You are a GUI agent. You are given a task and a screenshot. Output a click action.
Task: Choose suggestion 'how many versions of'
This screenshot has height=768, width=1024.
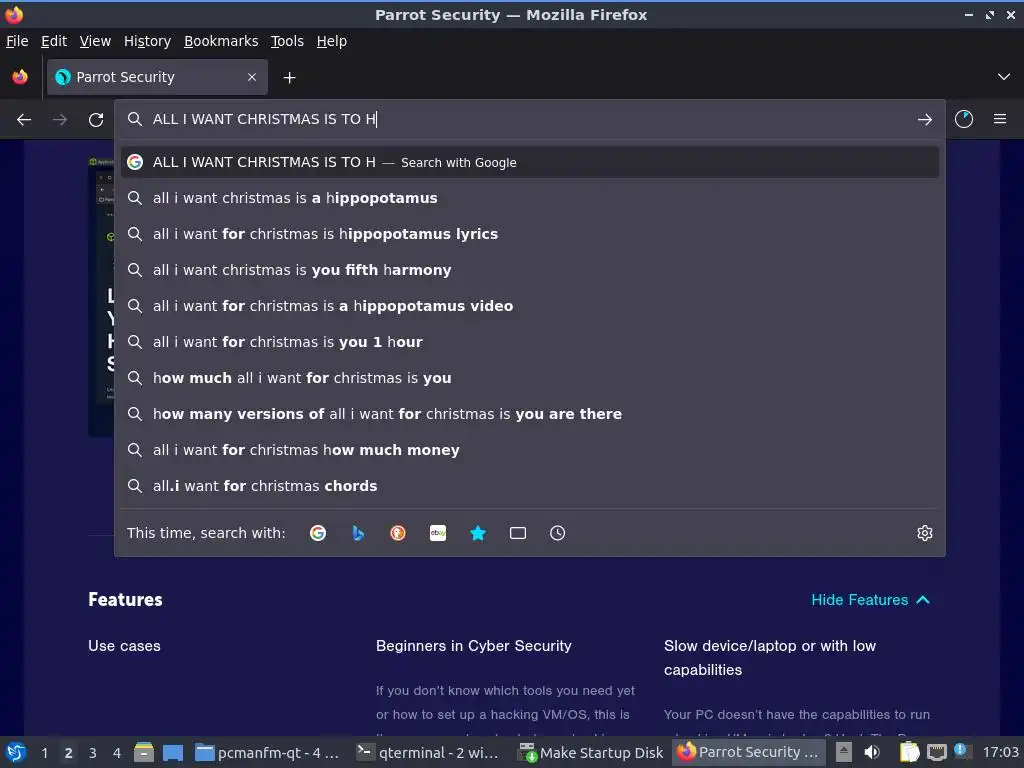coord(530,413)
